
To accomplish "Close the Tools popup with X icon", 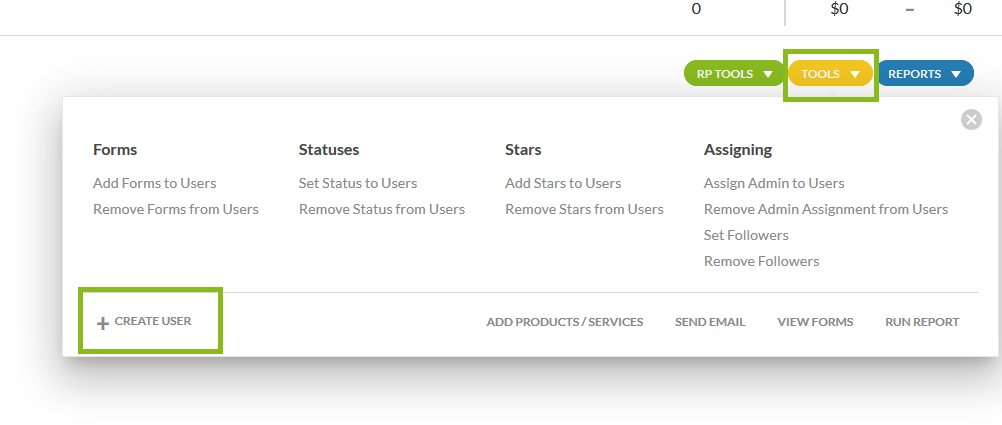I will pyautogui.click(x=971, y=120).
